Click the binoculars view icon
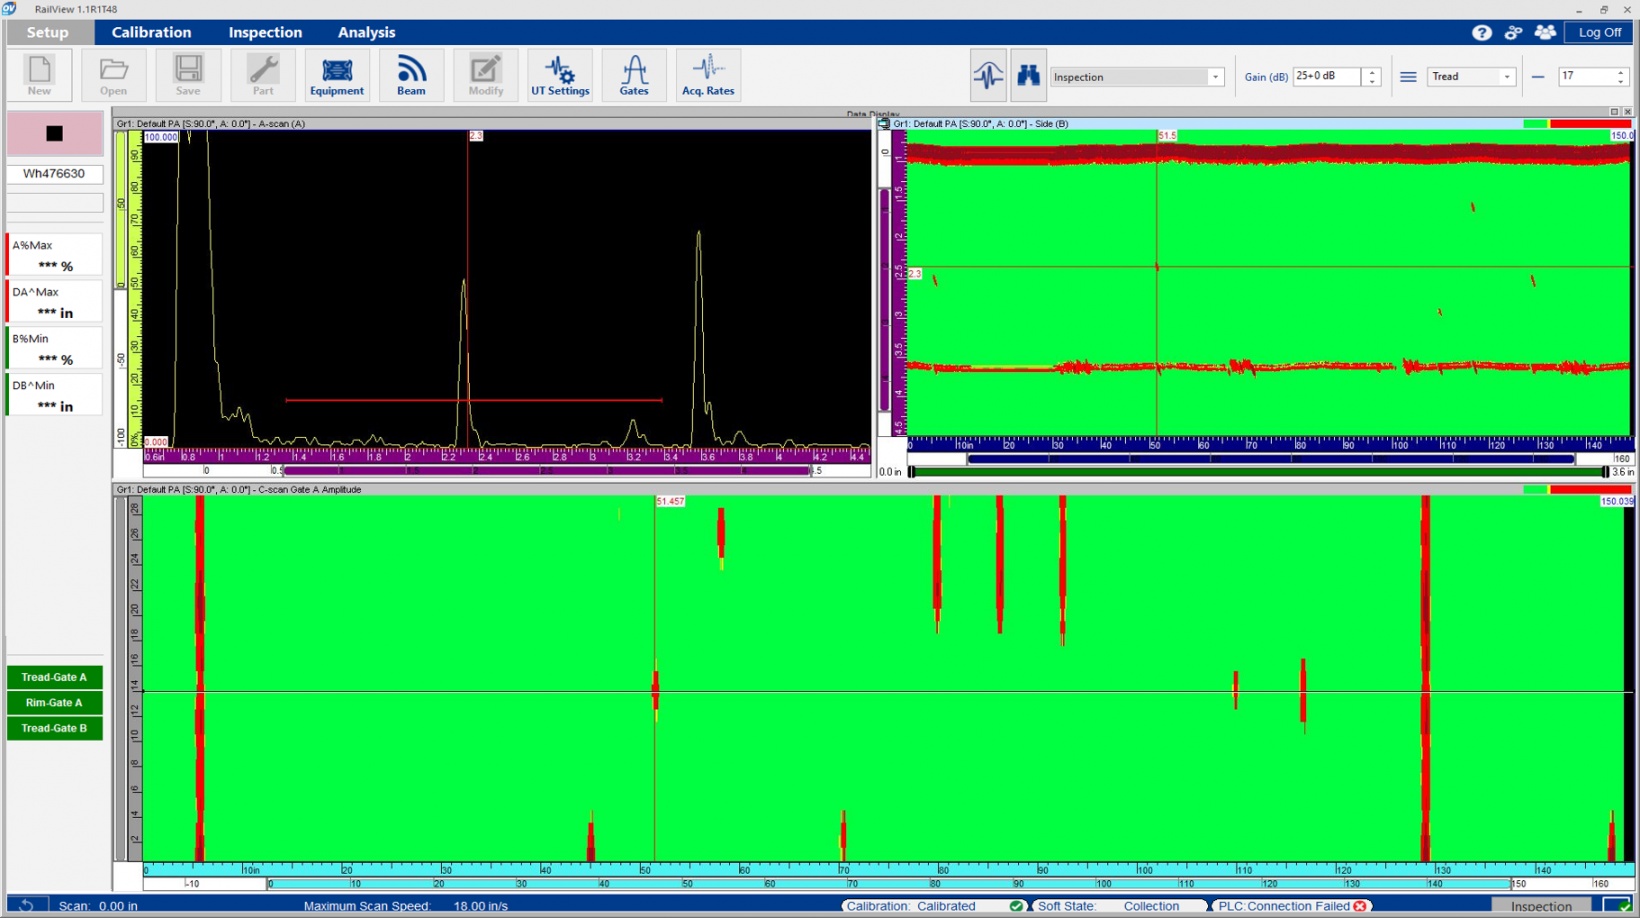The height and width of the screenshot is (918, 1640). pyautogui.click(x=1028, y=76)
